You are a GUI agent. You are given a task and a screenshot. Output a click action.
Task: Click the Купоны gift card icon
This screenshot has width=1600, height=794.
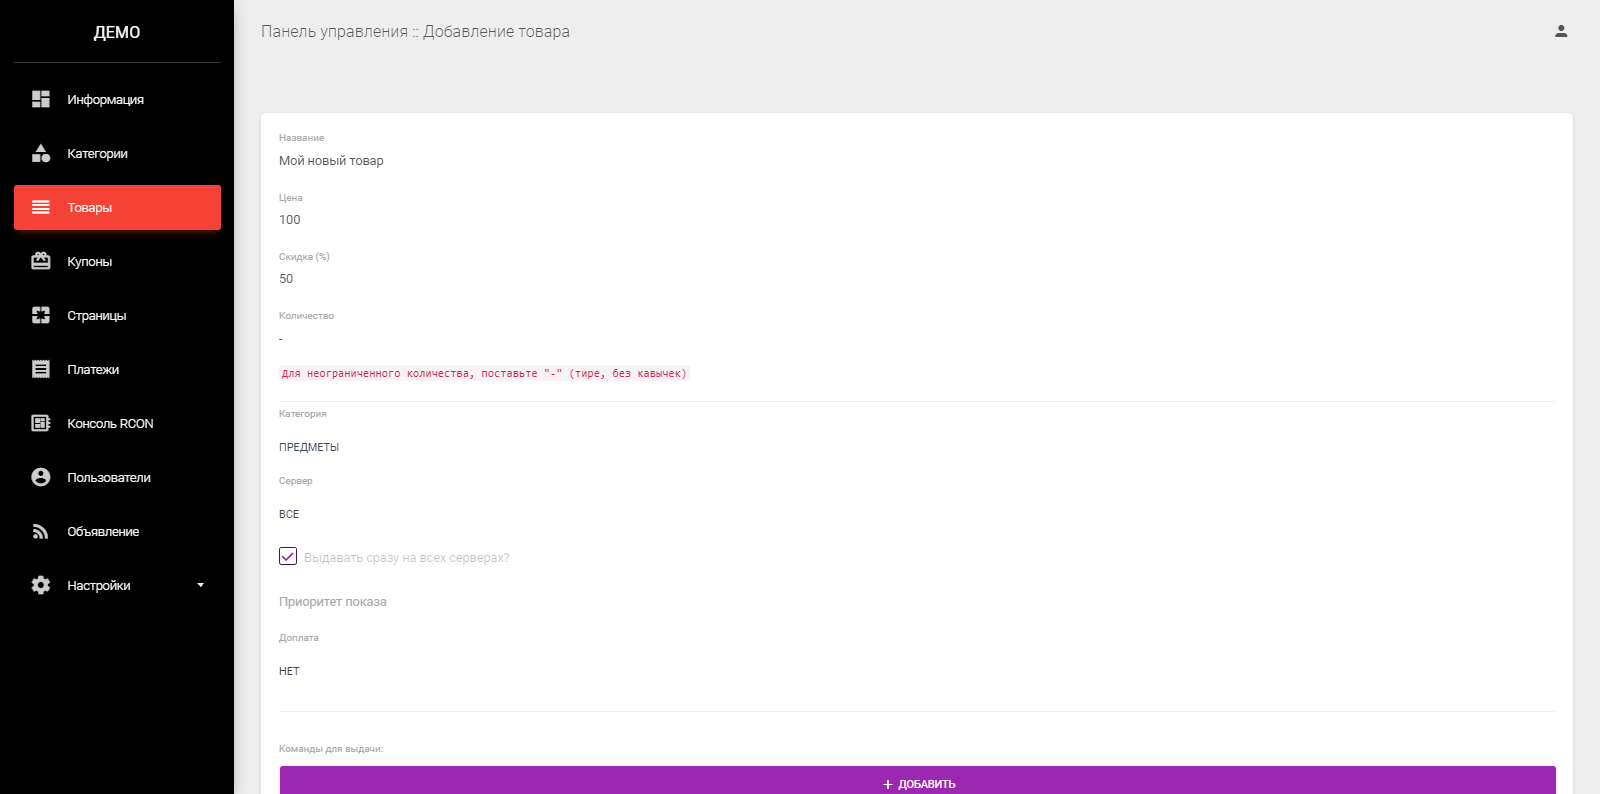click(41, 261)
